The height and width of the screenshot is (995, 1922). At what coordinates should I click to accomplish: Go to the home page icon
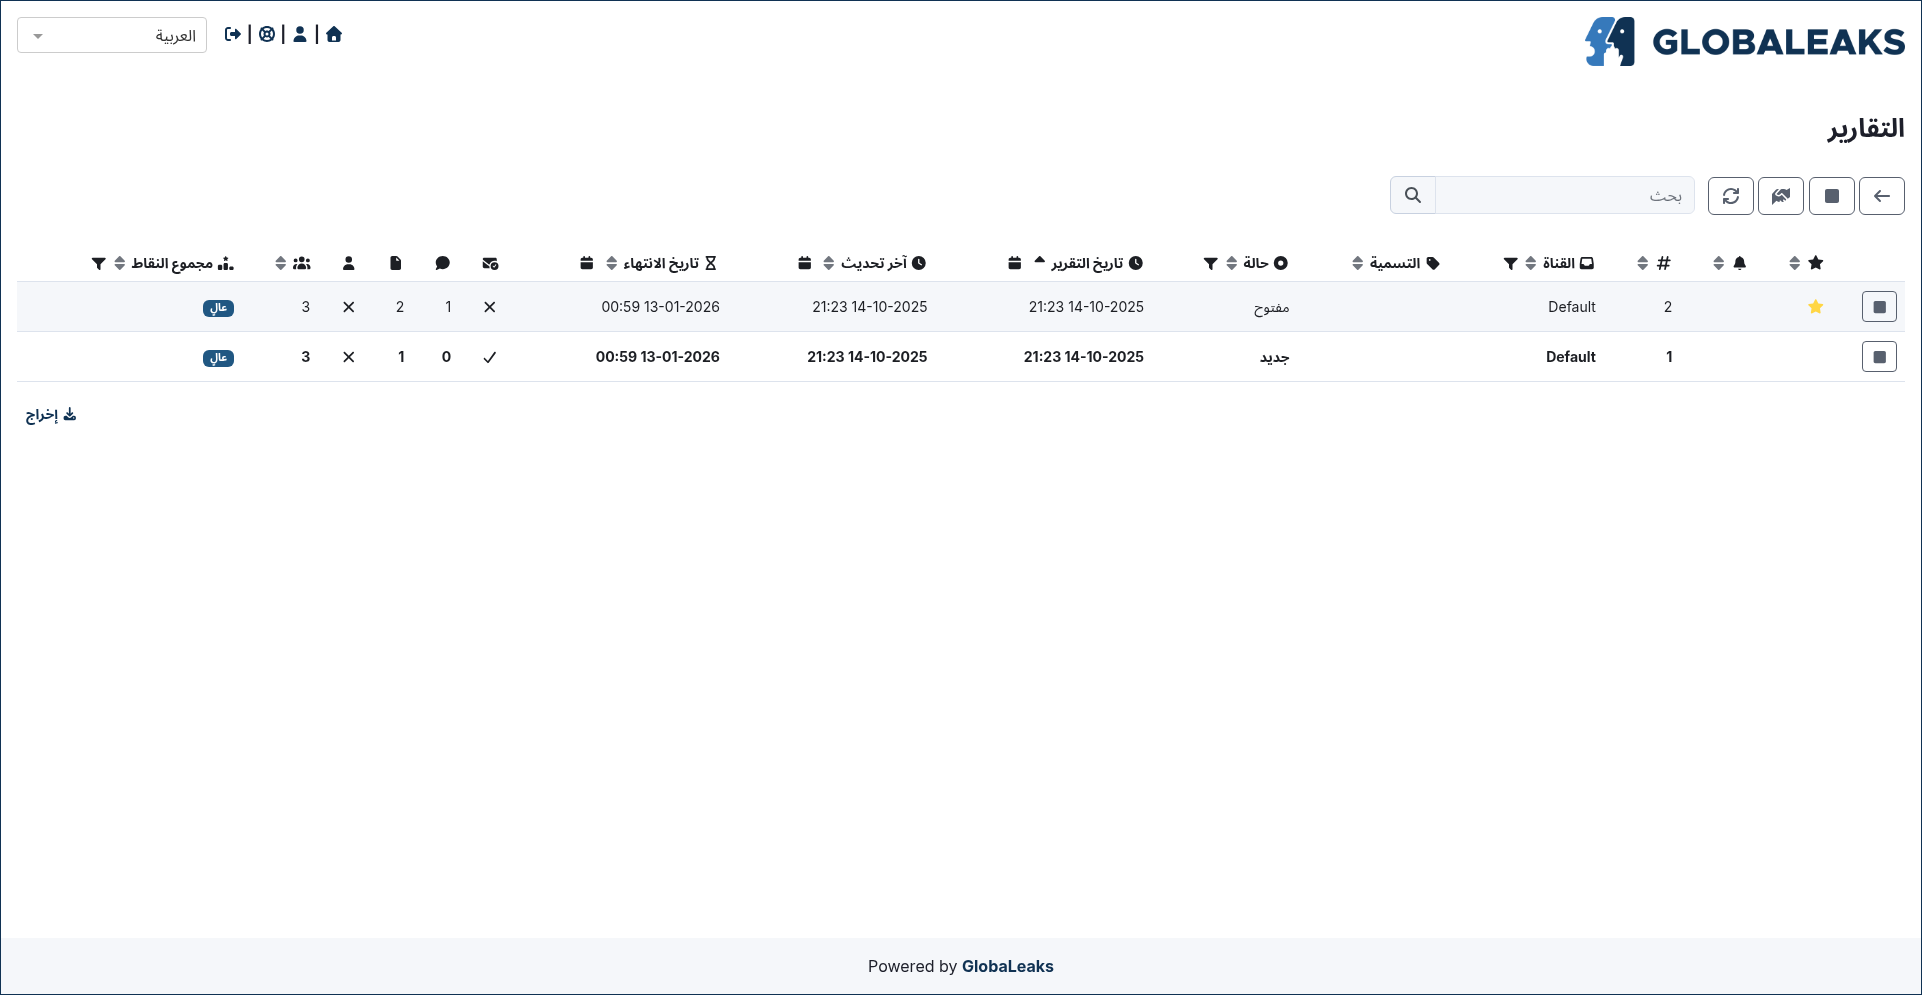(x=334, y=35)
